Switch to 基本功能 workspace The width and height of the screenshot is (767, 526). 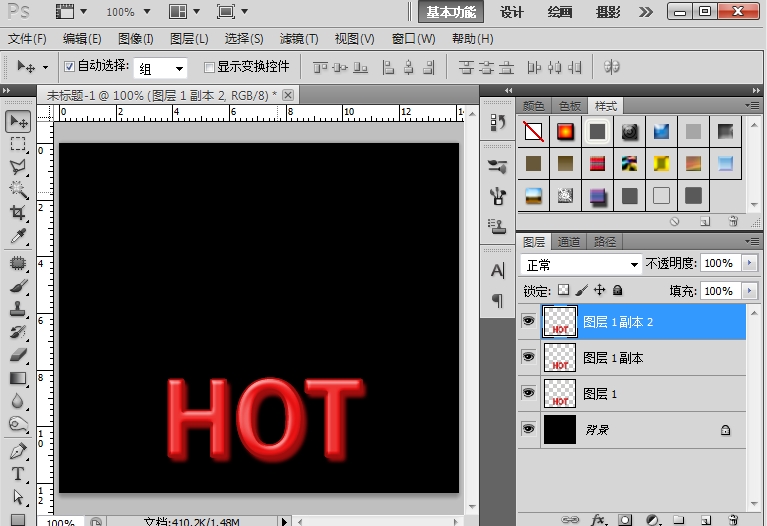[451, 12]
